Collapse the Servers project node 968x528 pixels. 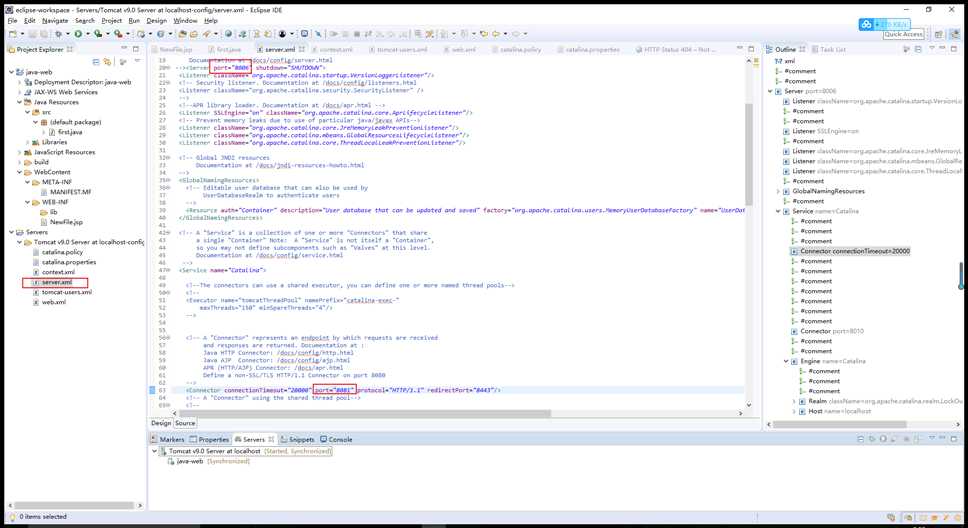coord(11,232)
